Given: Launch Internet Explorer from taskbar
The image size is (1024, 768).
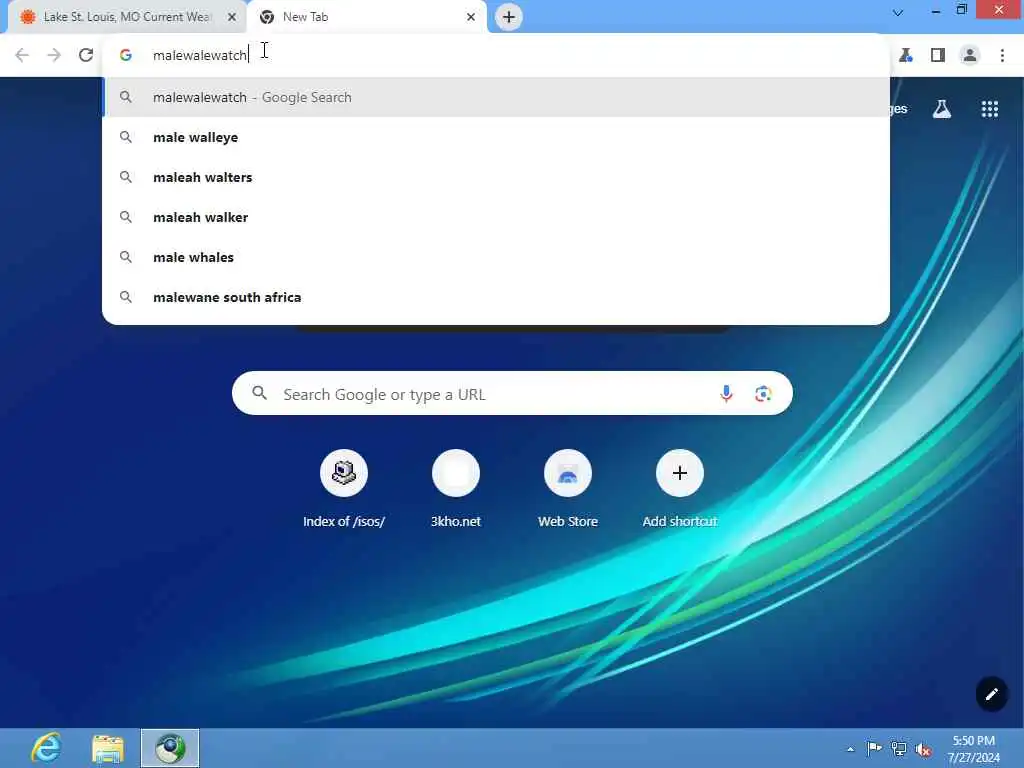Looking at the screenshot, I should [46, 748].
